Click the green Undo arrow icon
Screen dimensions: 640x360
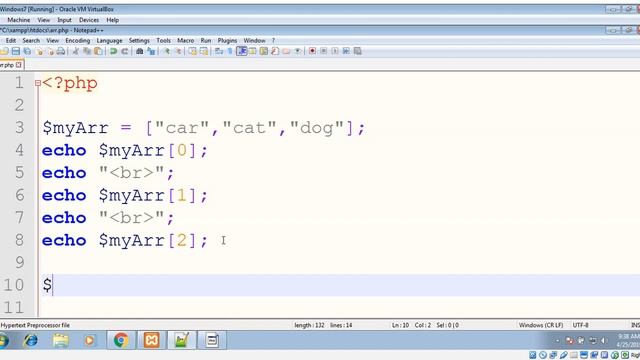tap(113, 51)
